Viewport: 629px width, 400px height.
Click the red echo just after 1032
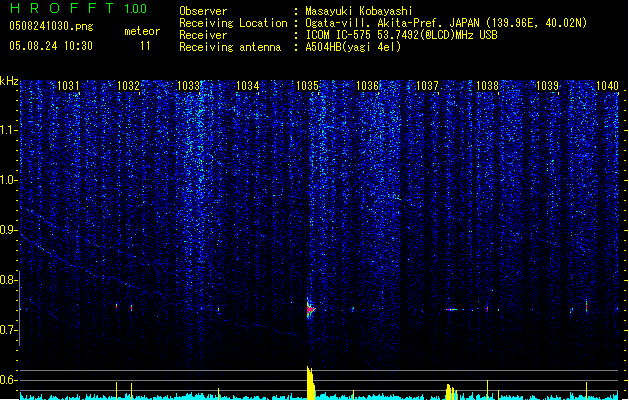click(x=131, y=308)
